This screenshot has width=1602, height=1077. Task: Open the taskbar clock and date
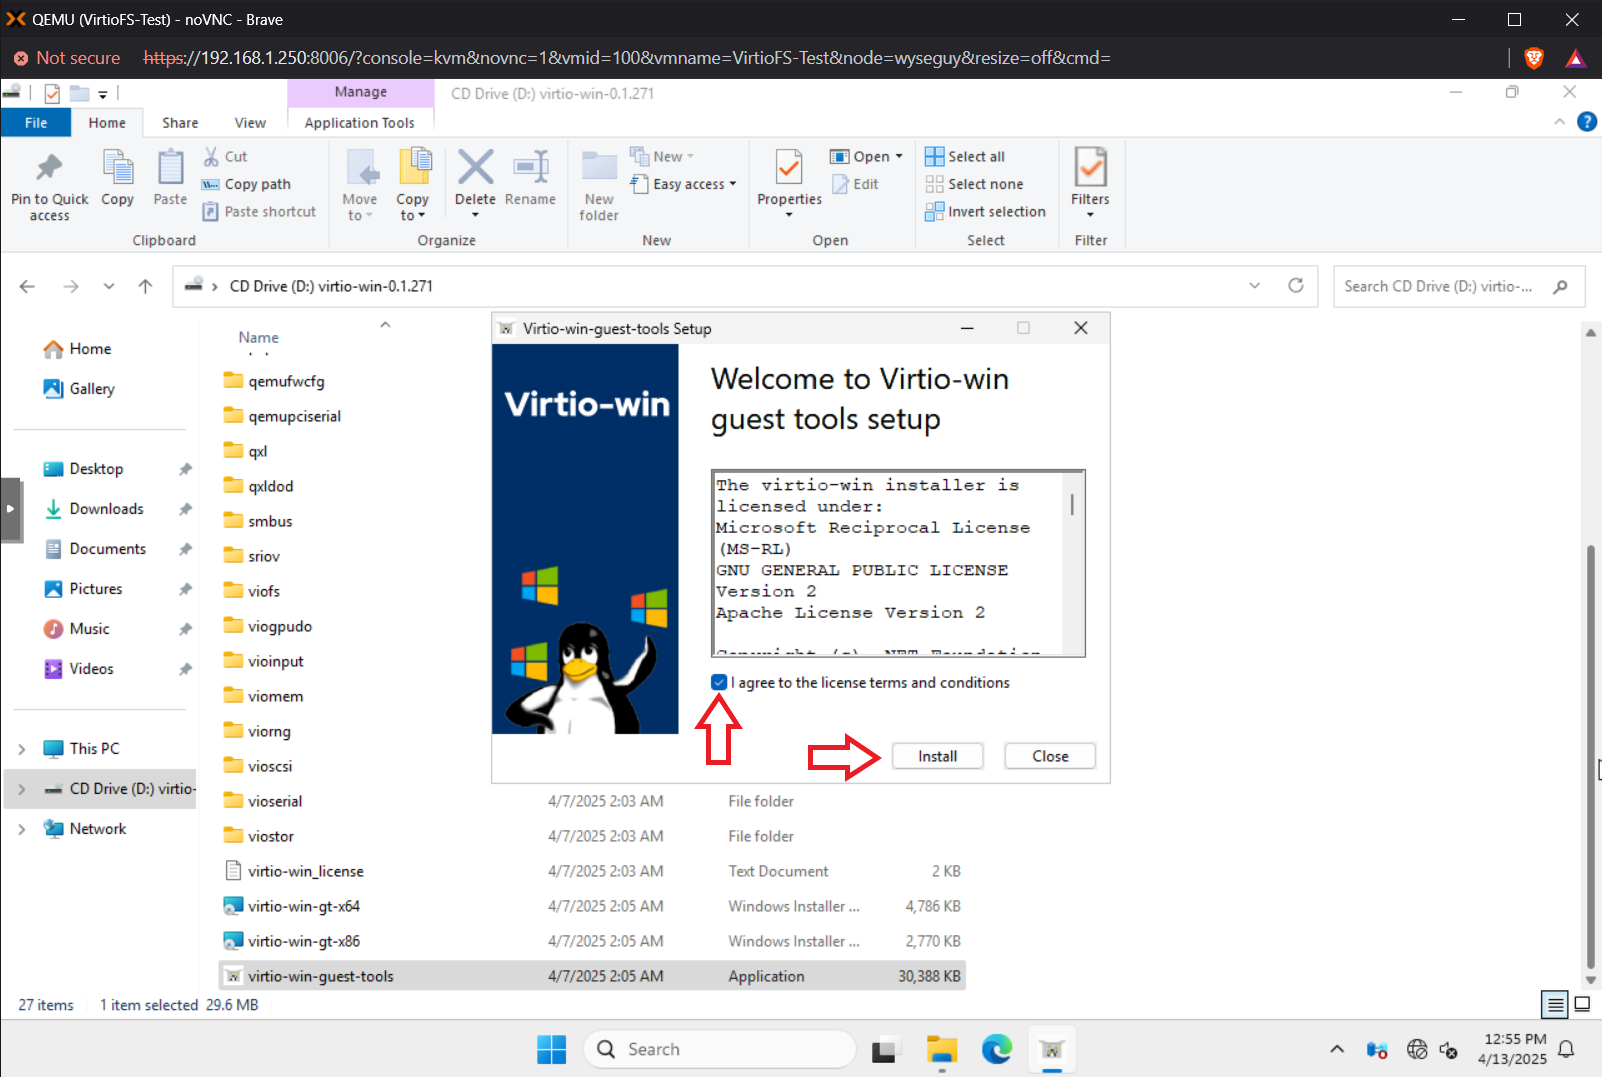[1514, 1049]
